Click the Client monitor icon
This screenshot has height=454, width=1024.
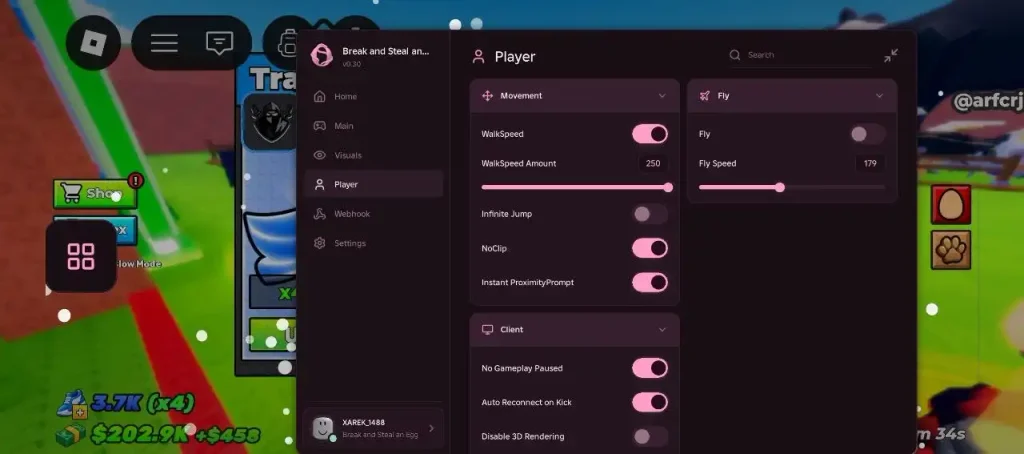point(487,330)
